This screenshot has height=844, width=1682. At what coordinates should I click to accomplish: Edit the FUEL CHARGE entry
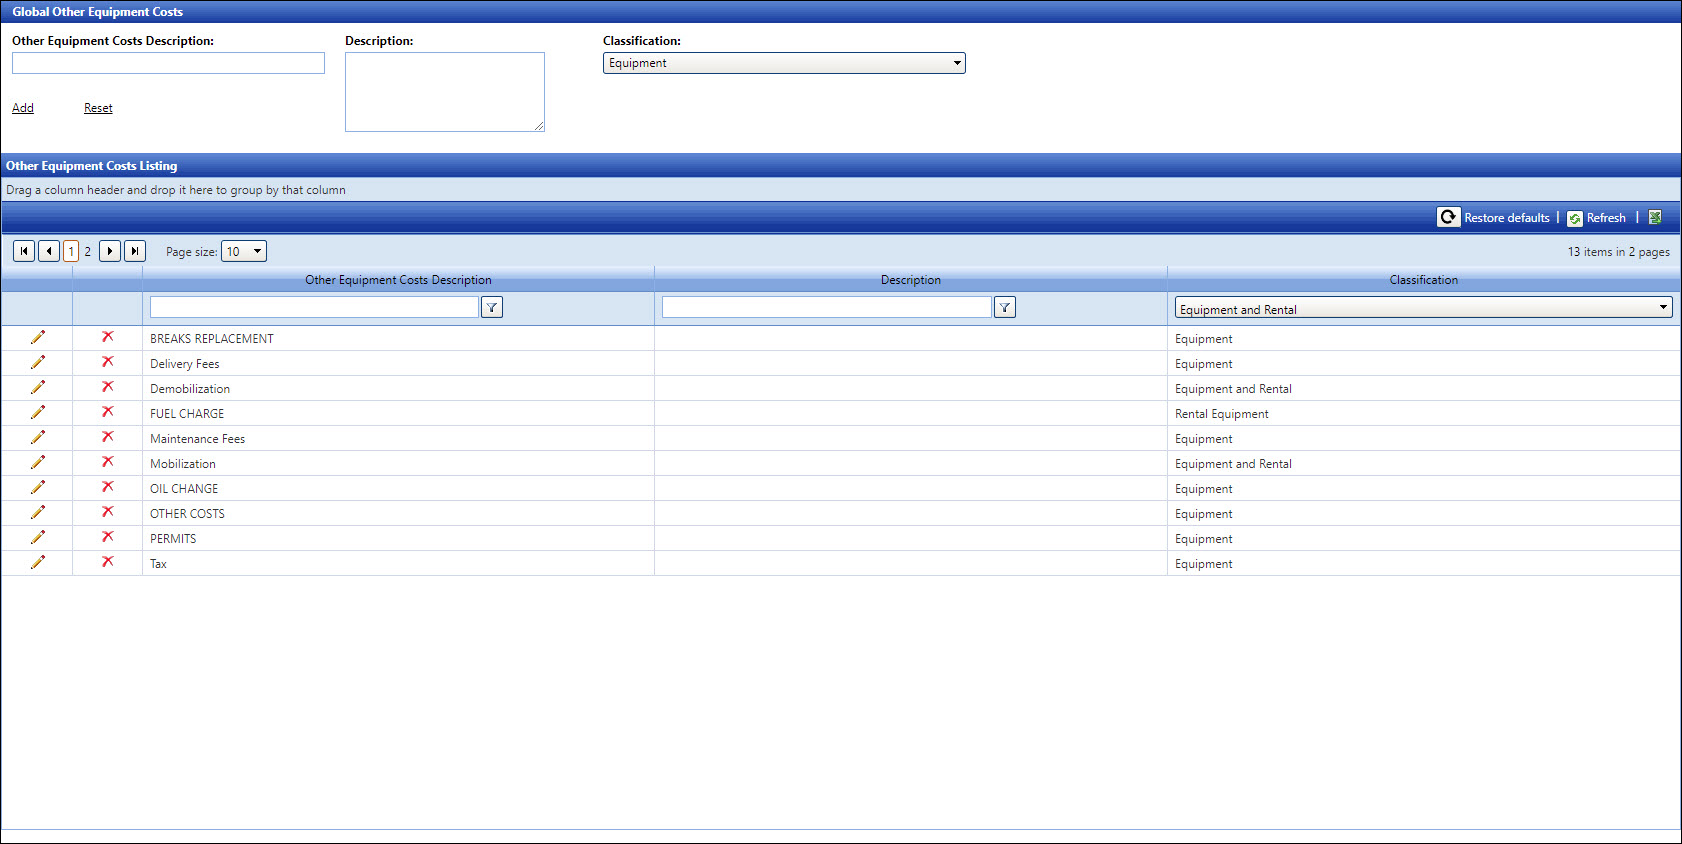pos(38,413)
